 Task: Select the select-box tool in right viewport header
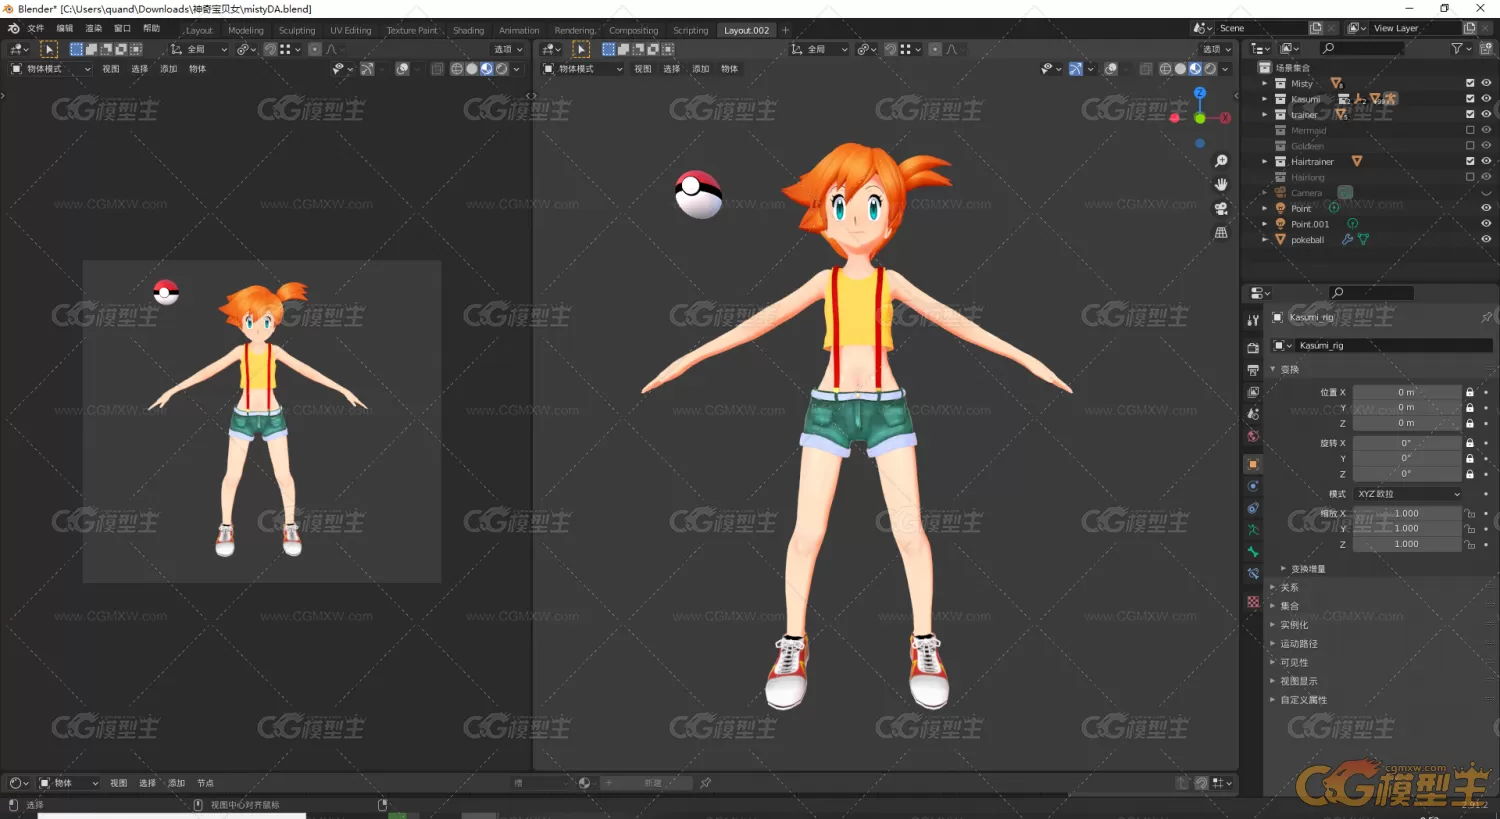click(x=581, y=49)
